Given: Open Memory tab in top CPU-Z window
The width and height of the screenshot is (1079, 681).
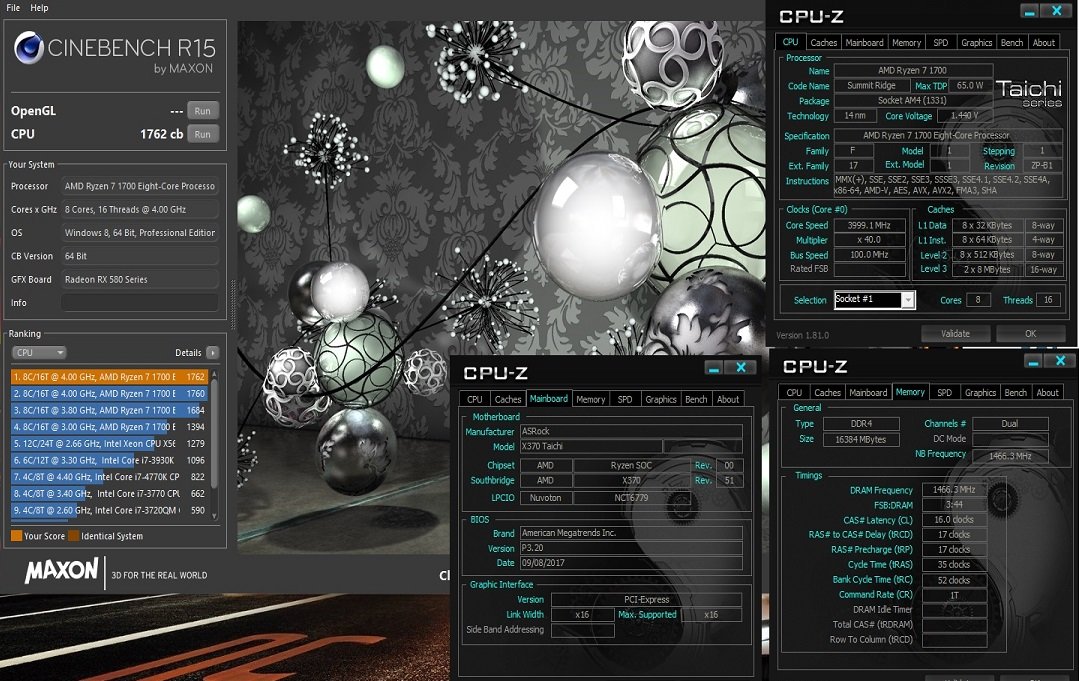Looking at the screenshot, I should (906, 43).
